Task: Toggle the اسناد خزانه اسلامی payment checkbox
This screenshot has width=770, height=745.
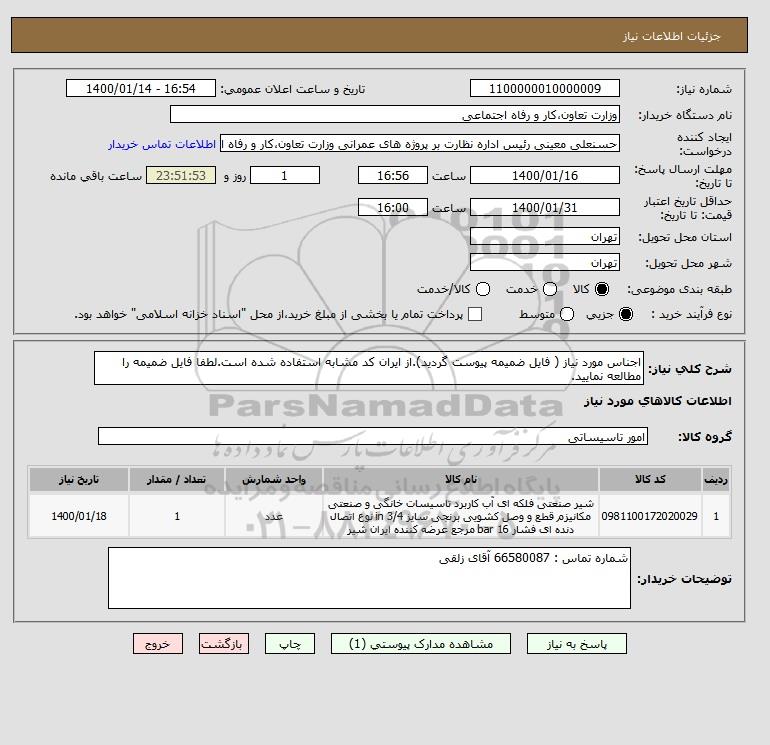Action: click(x=475, y=314)
